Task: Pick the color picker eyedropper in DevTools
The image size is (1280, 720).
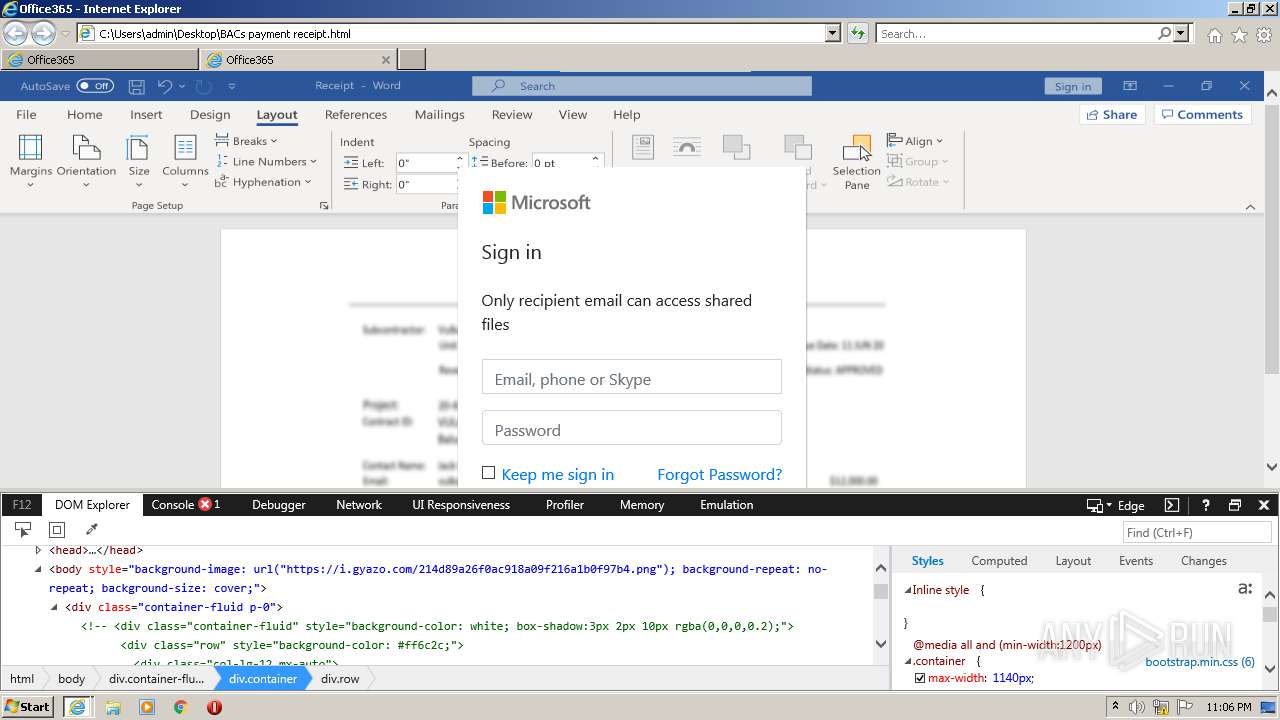Action: 91,530
